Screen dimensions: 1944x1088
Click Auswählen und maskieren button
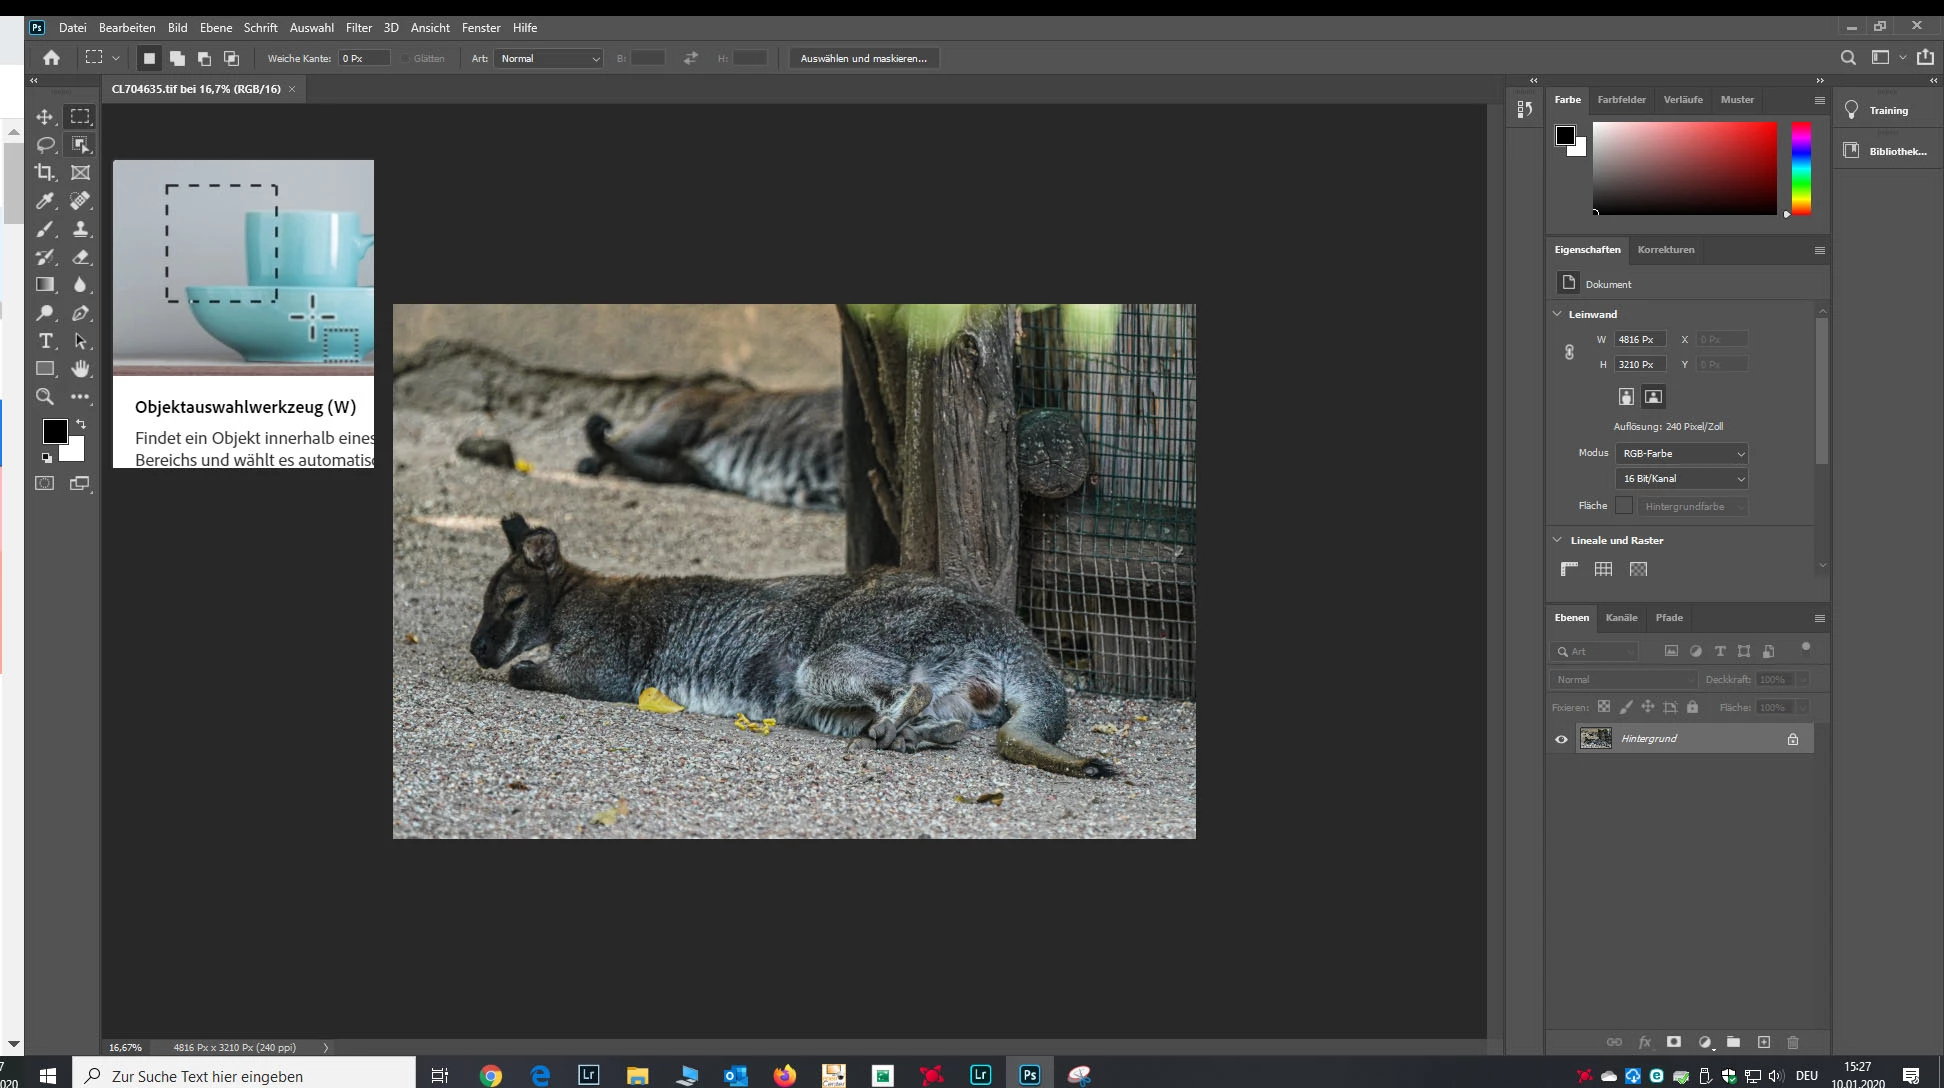pos(863,58)
